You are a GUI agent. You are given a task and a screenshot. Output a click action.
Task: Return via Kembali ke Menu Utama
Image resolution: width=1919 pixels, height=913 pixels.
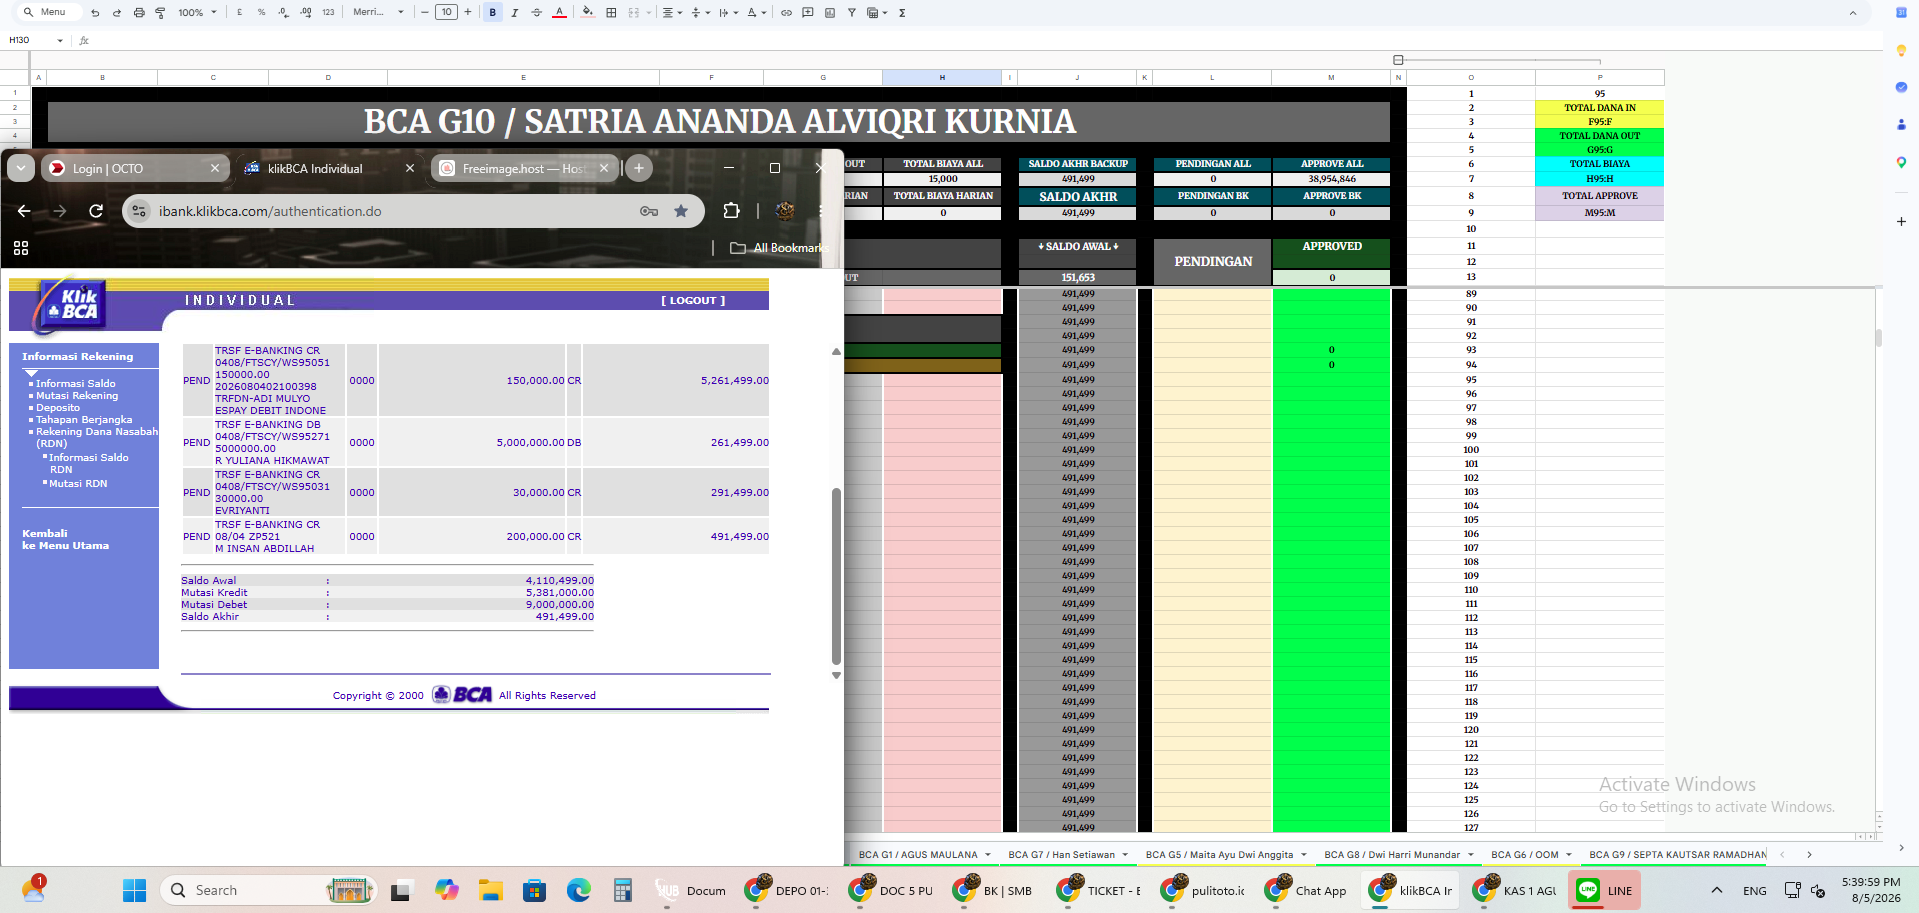pyautogui.click(x=66, y=540)
